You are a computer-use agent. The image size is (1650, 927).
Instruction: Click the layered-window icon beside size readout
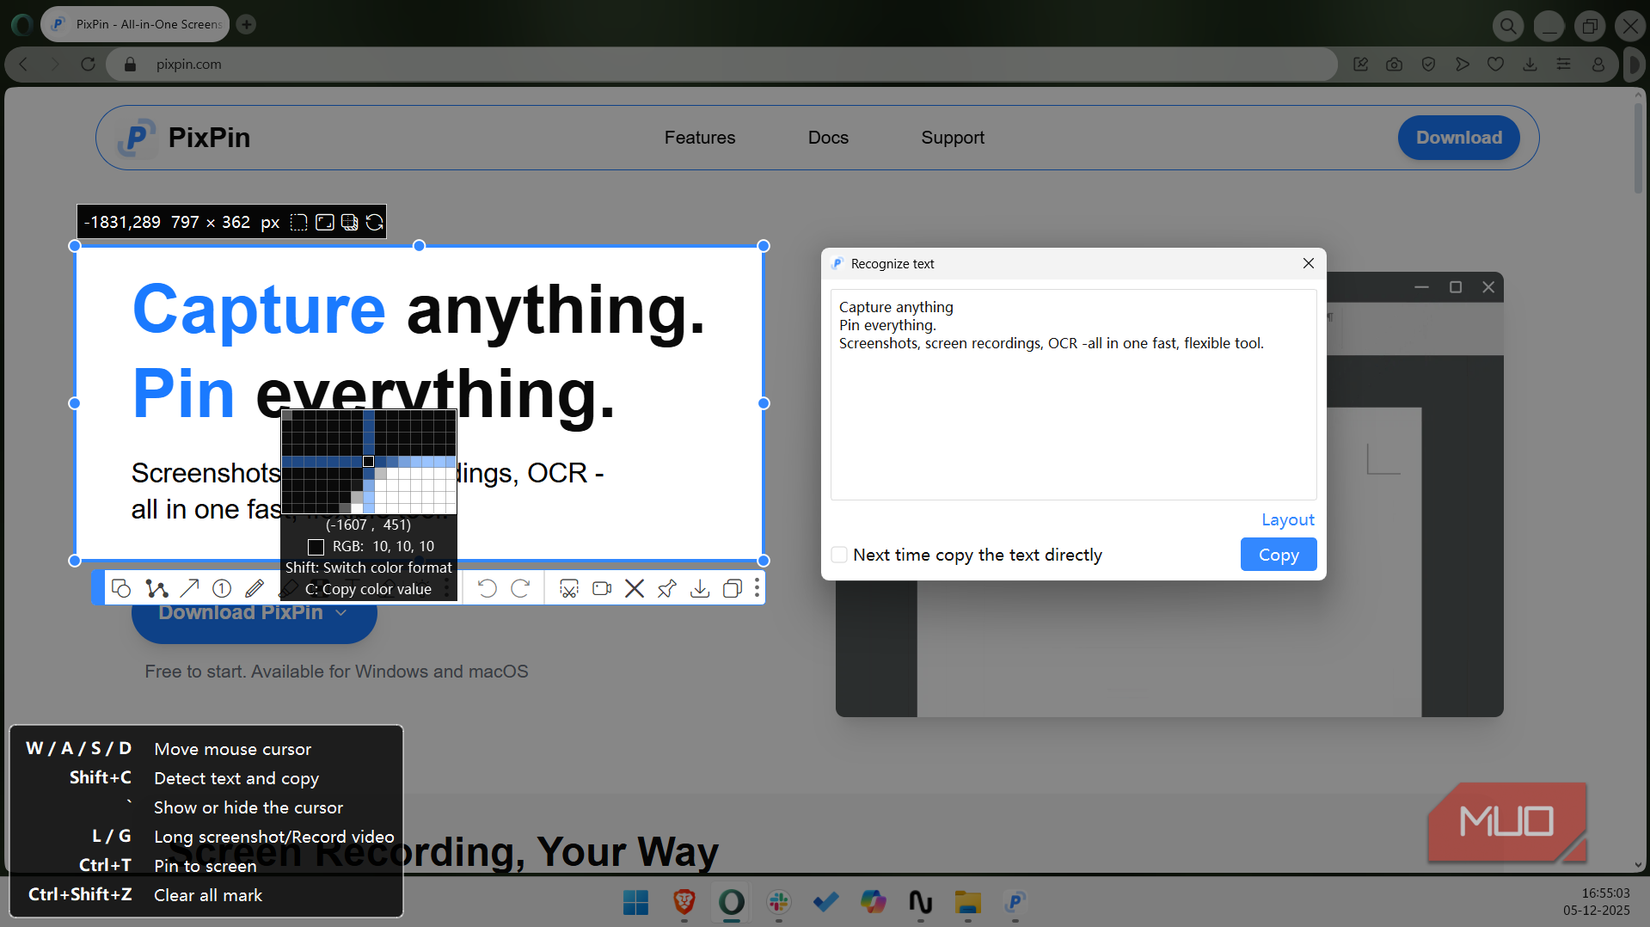[x=350, y=222]
